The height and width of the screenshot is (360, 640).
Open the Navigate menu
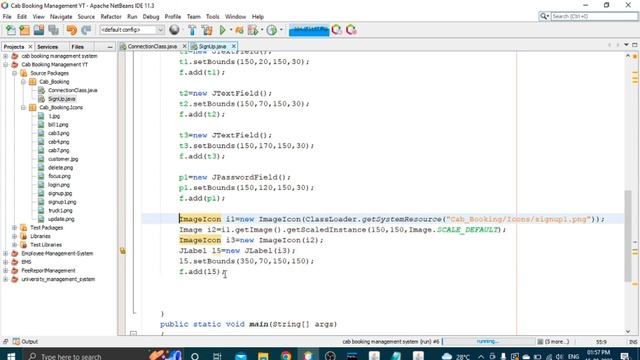coord(61,16)
